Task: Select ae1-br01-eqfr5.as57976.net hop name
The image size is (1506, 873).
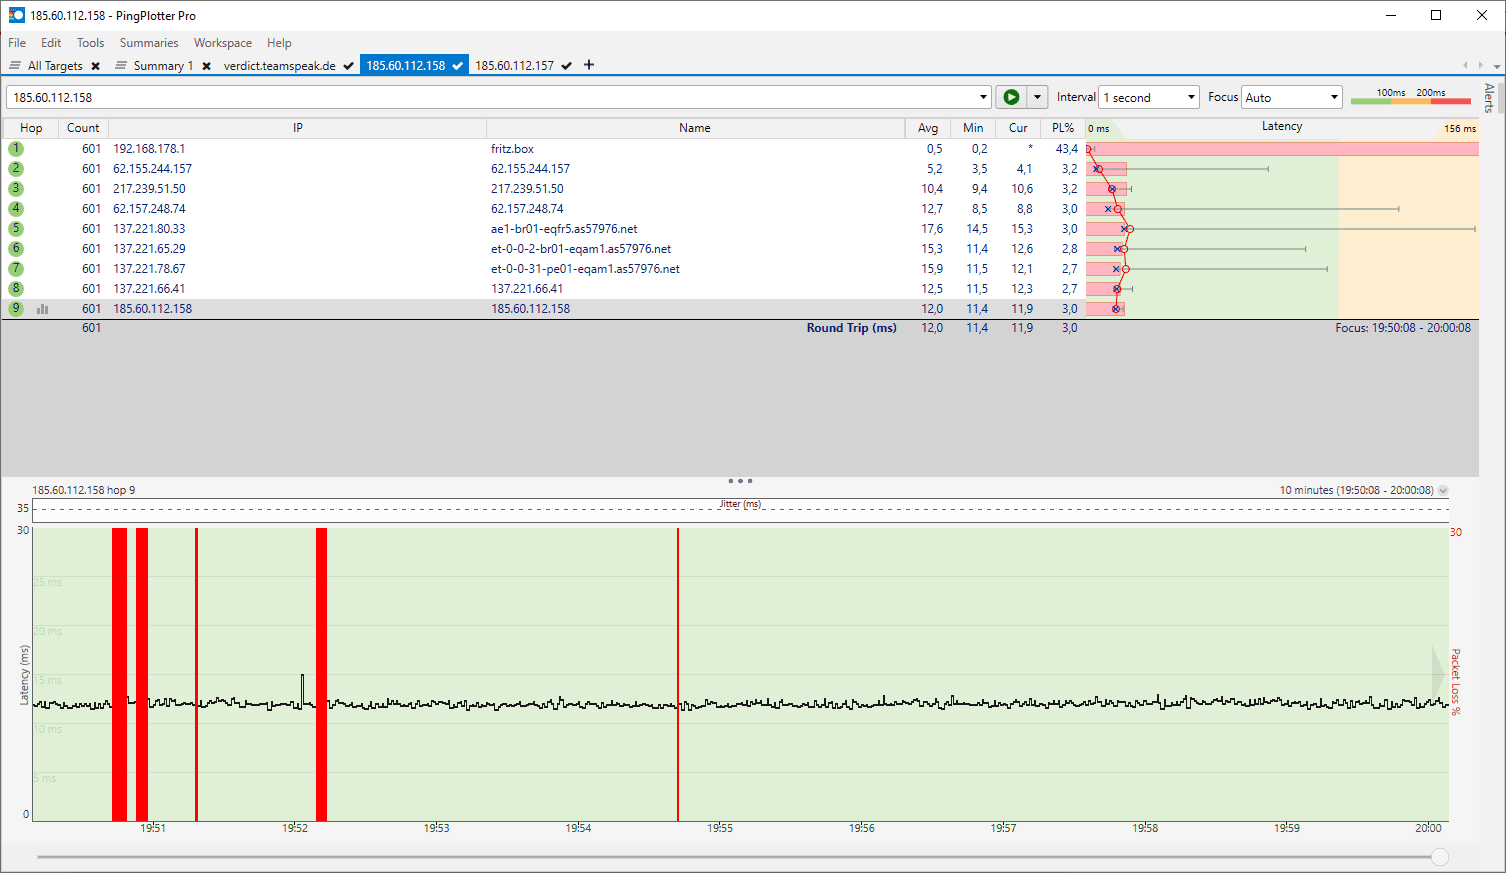Action: (x=564, y=229)
